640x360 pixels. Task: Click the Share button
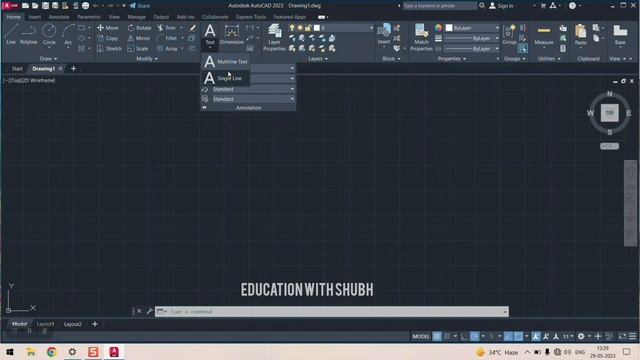click(140, 6)
